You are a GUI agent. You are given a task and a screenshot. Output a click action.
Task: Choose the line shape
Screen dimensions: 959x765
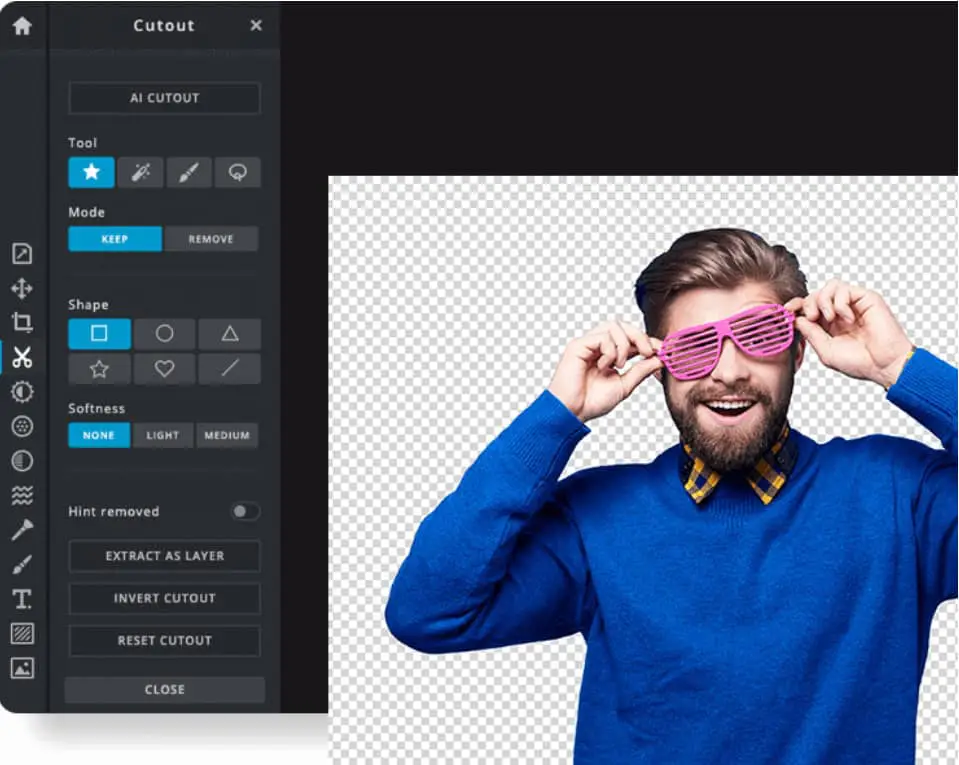click(x=230, y=369)
